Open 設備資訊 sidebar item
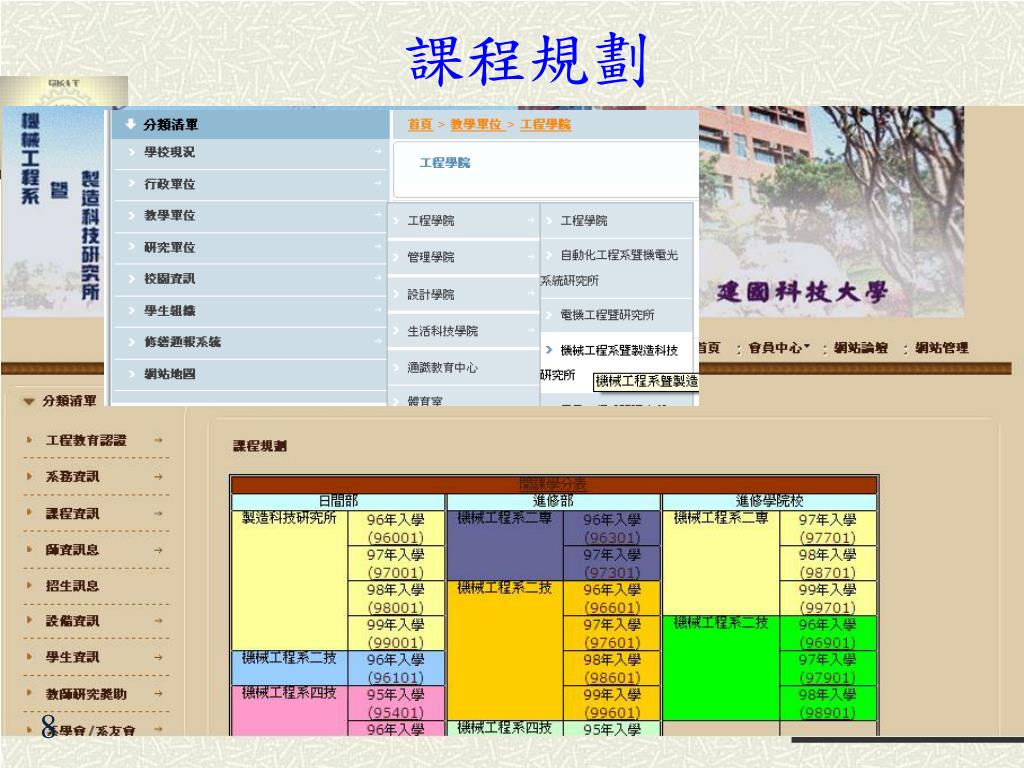Image resolution: width=1024 pixels, height=768 pixels. click(x=72, y=621)
